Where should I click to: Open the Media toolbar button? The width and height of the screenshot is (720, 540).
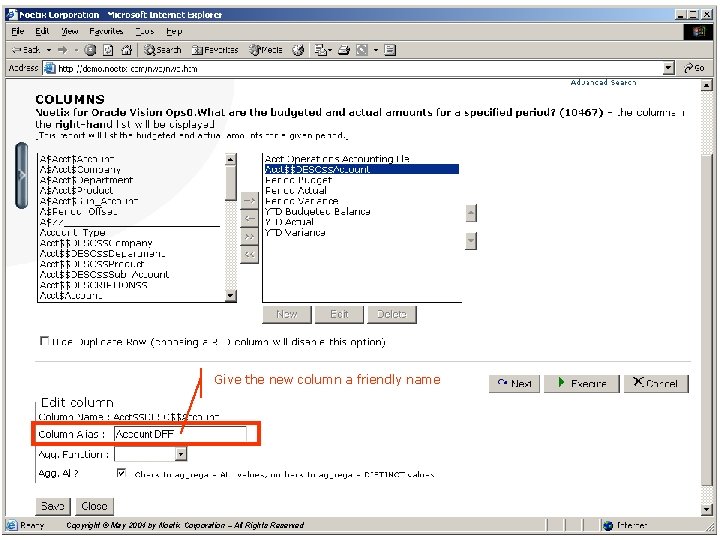click(x=265, y=50)
